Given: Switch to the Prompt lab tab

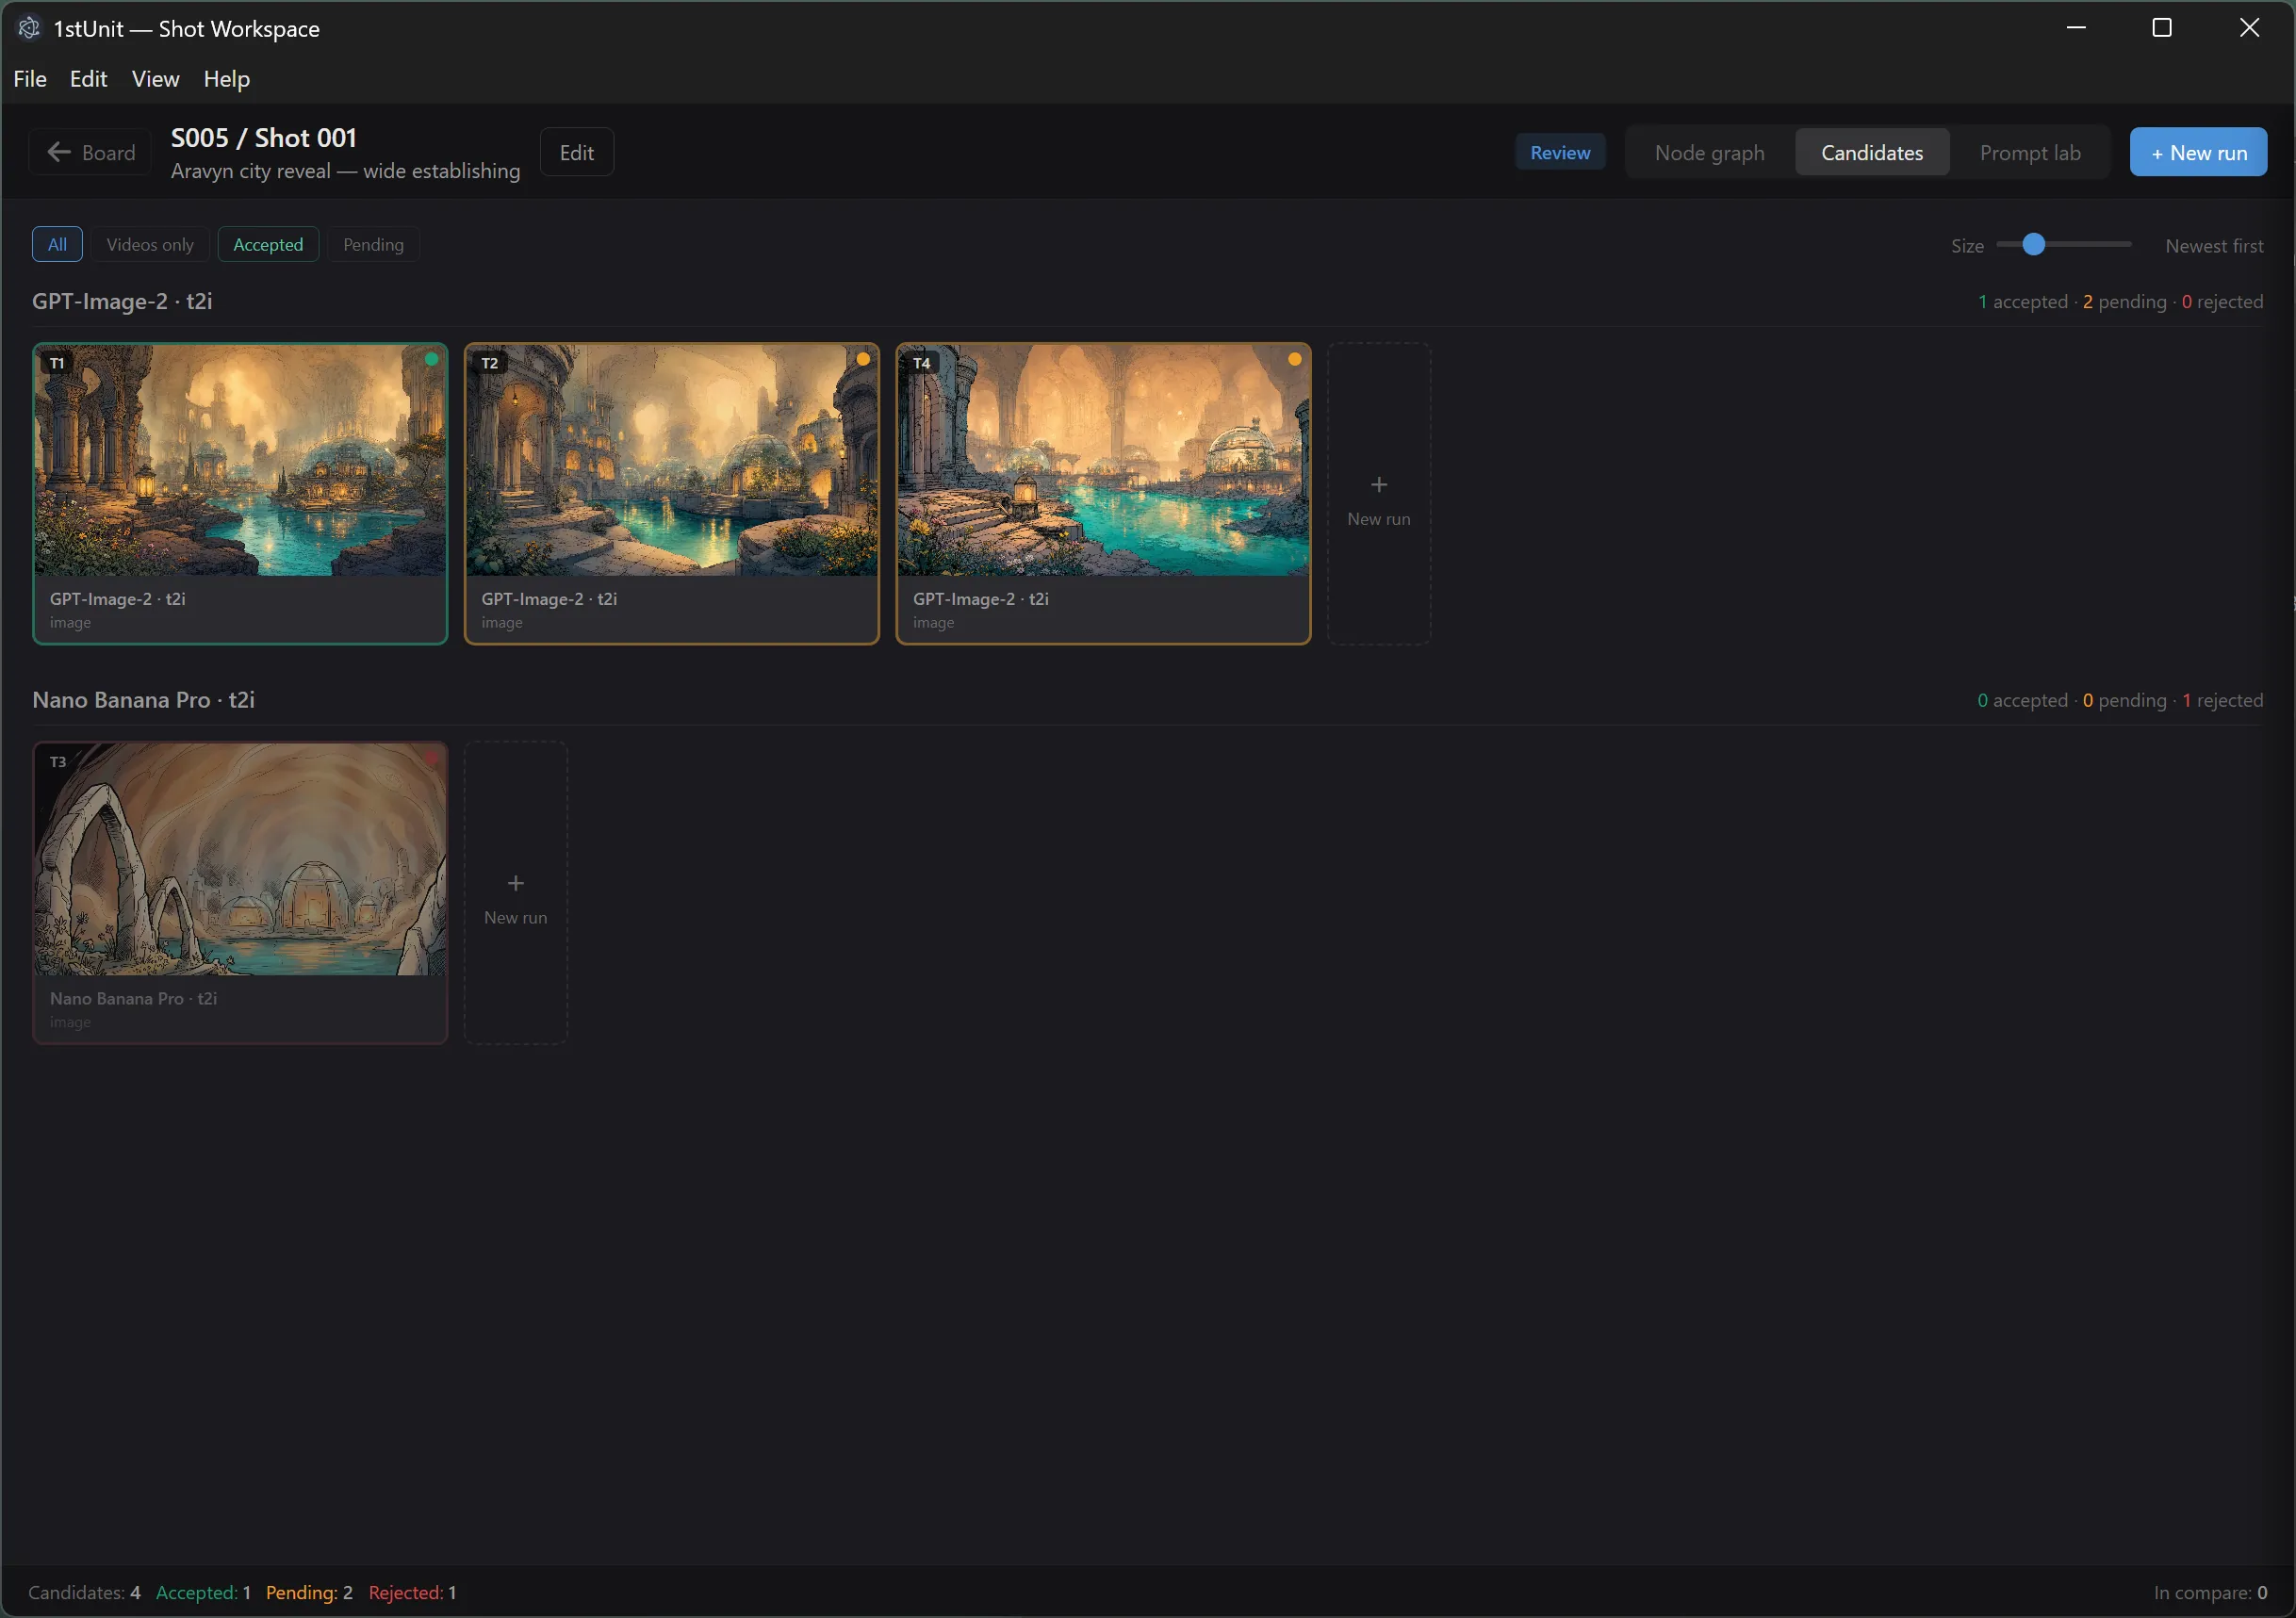Looking at the screenshot, I should (2029, 152).
